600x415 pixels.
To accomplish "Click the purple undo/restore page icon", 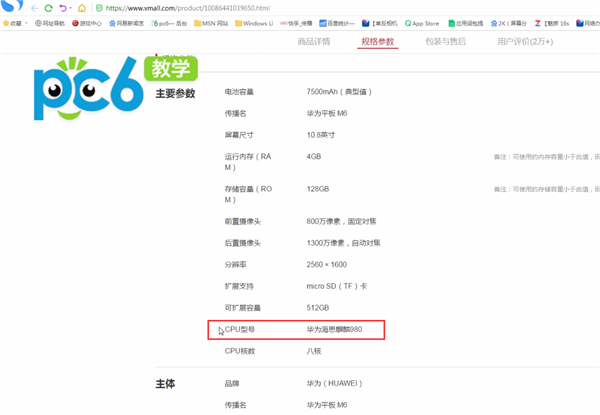I will point(63,8).
